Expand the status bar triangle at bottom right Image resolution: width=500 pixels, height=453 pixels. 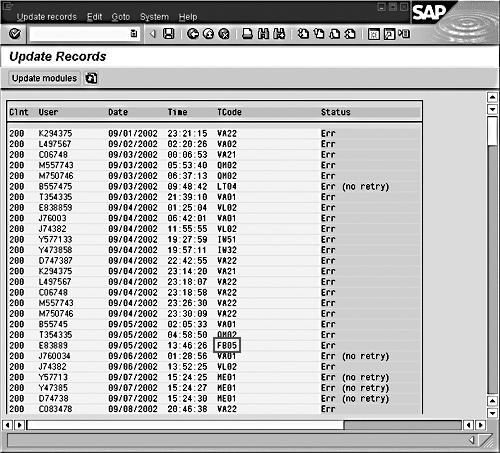(x=472, y=440)
